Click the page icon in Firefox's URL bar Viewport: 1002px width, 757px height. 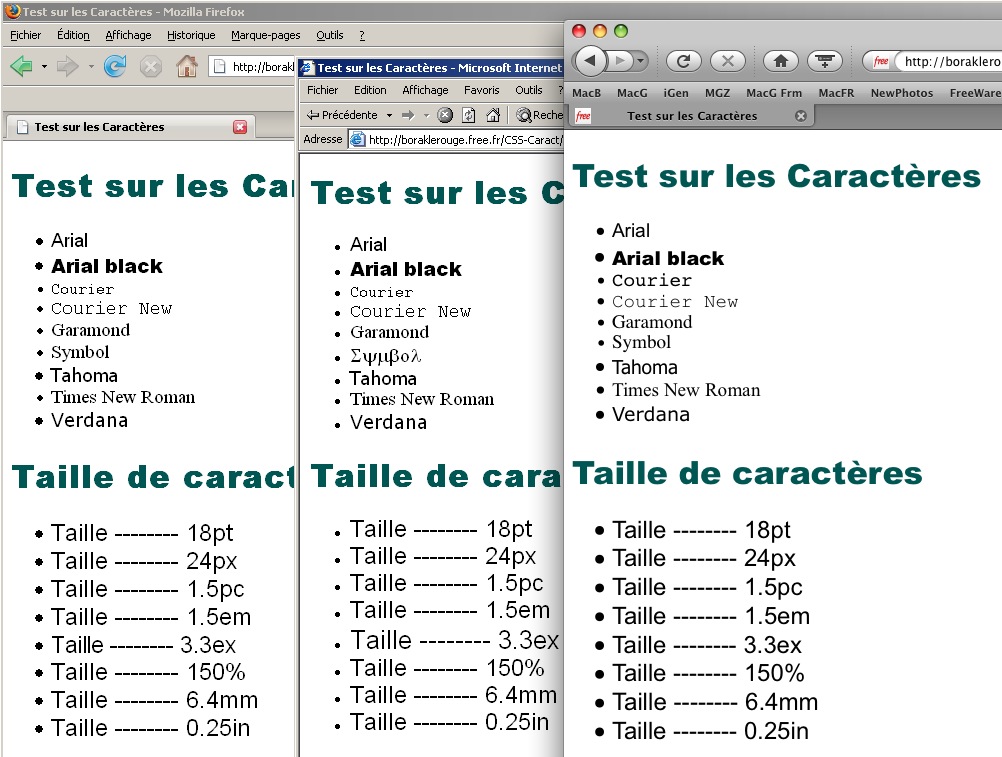coord(219,66)
